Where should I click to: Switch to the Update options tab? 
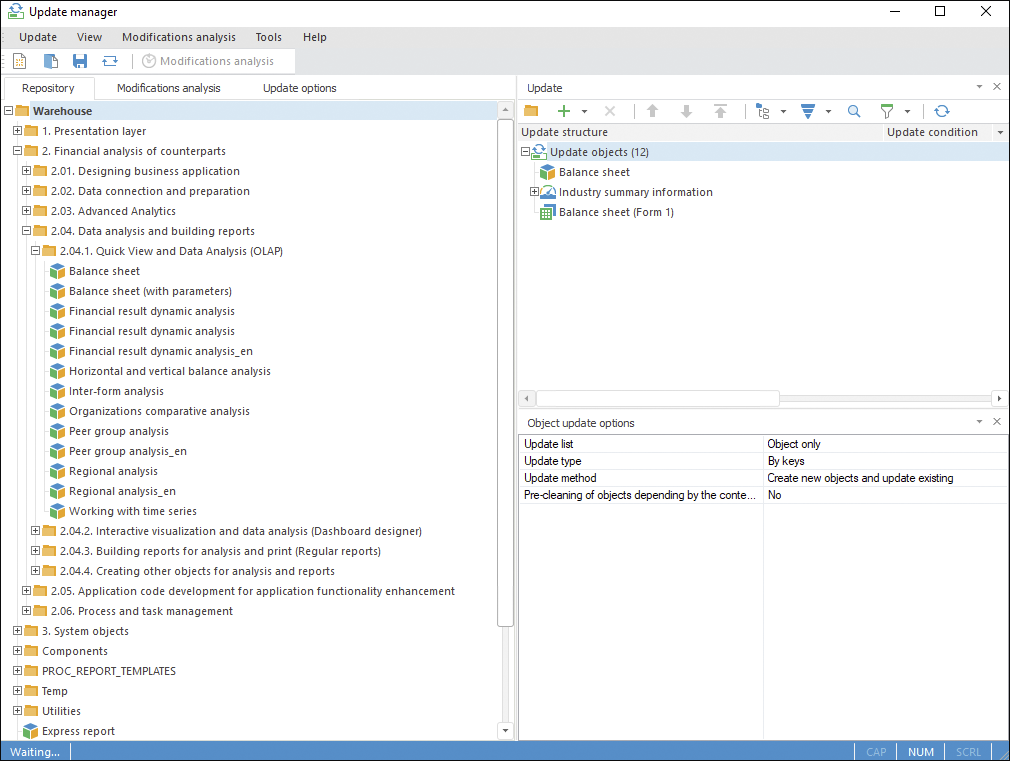click(x=299, y=88)
